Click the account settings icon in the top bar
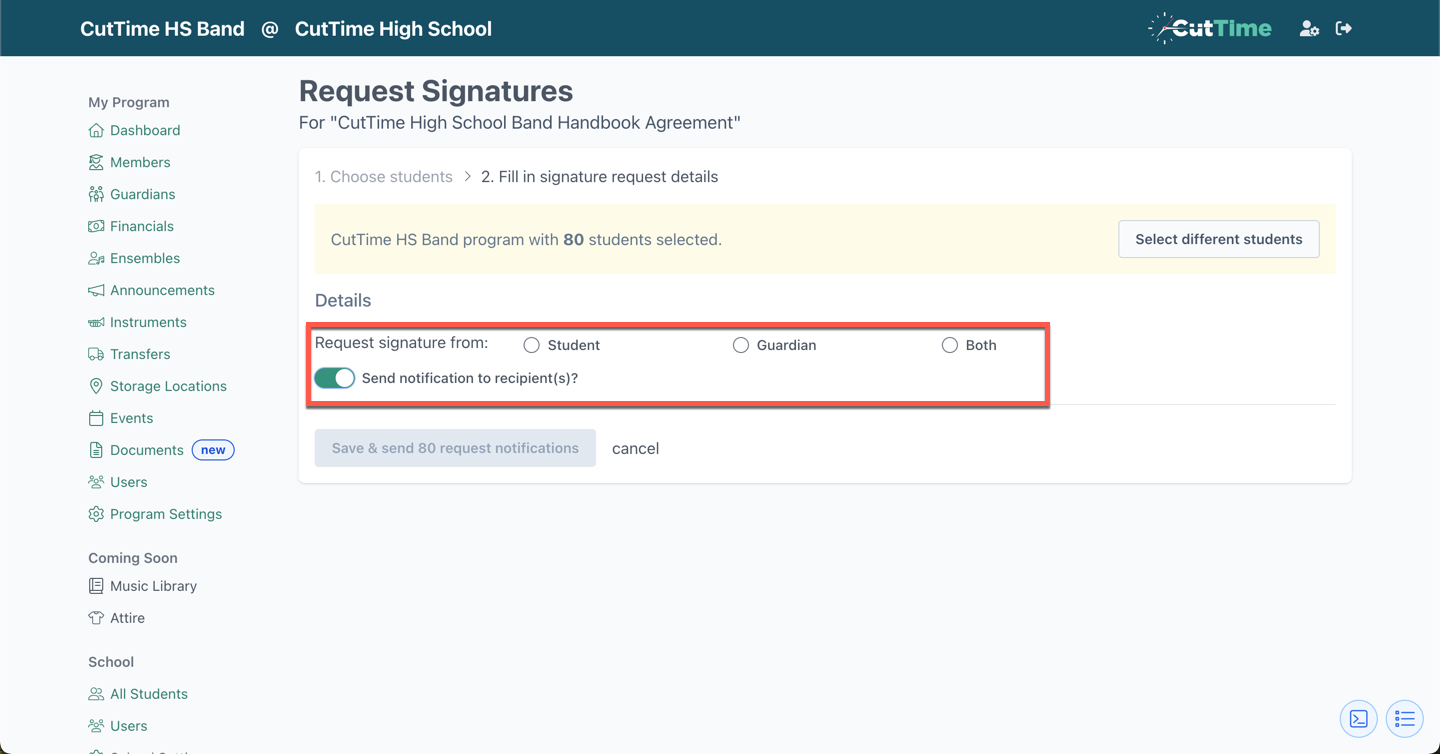 click(x=1309, y=28)
